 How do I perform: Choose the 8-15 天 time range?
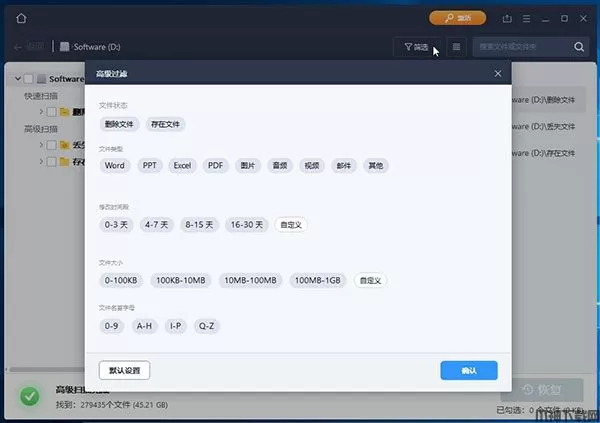click(x=199, y=224)
